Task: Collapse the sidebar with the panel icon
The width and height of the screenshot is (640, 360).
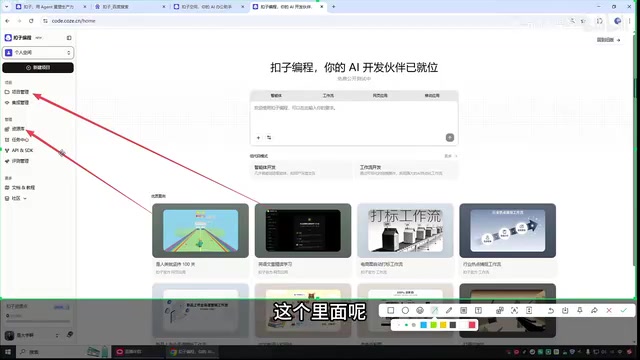Action: 69,38
